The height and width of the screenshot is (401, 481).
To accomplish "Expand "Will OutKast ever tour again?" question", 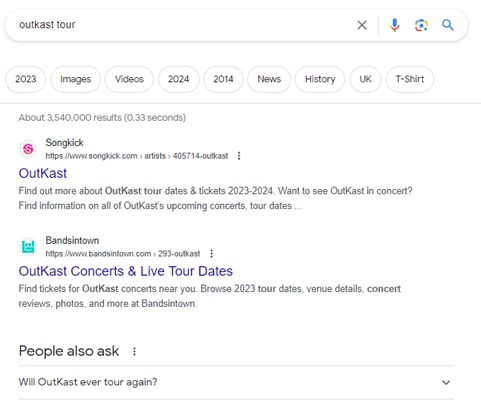I will point(236,382).
